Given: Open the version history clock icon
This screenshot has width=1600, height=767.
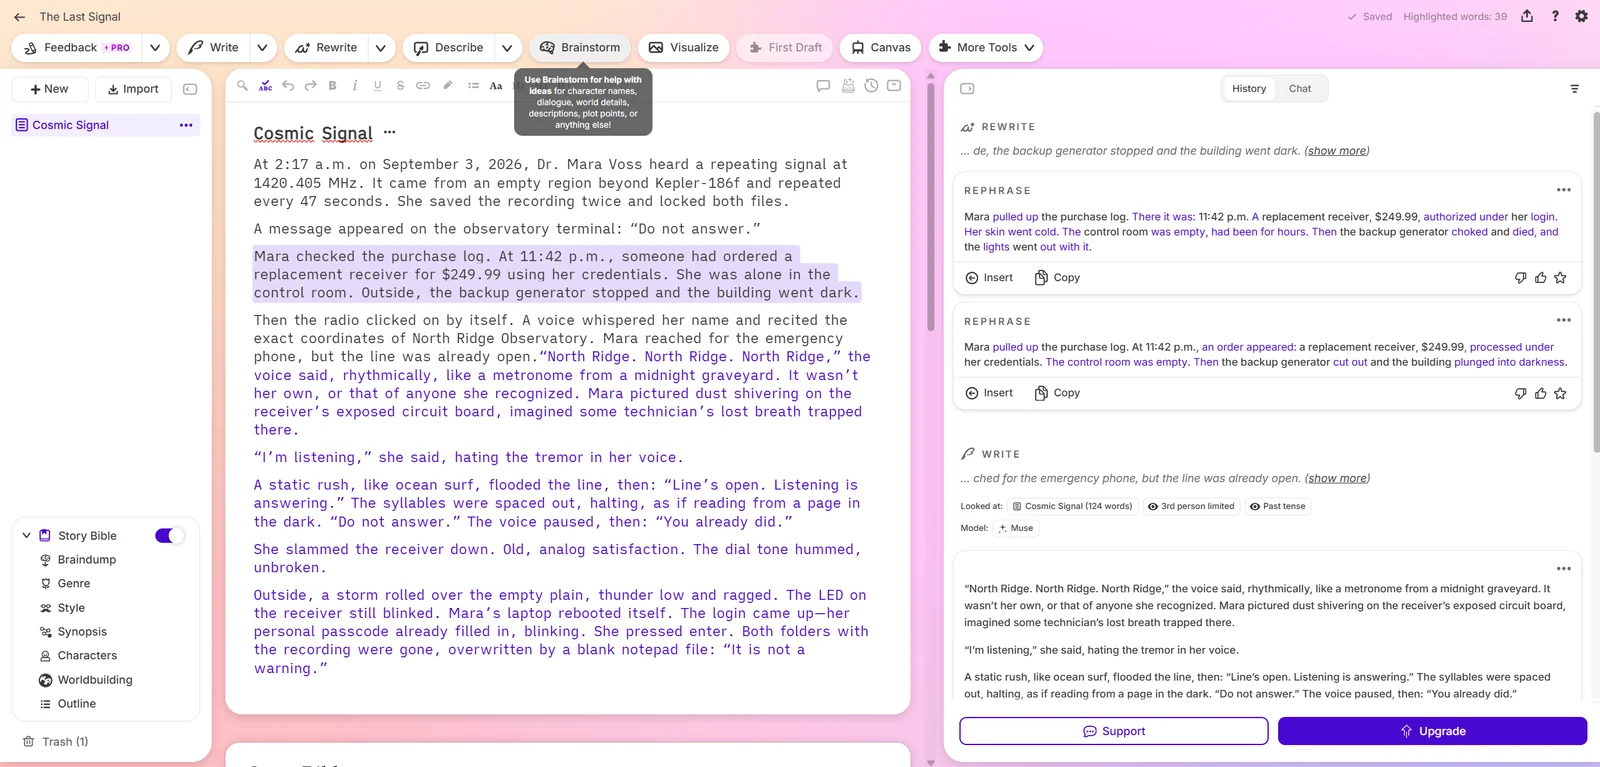Looking at the screenshot, I should click(871, 86).
